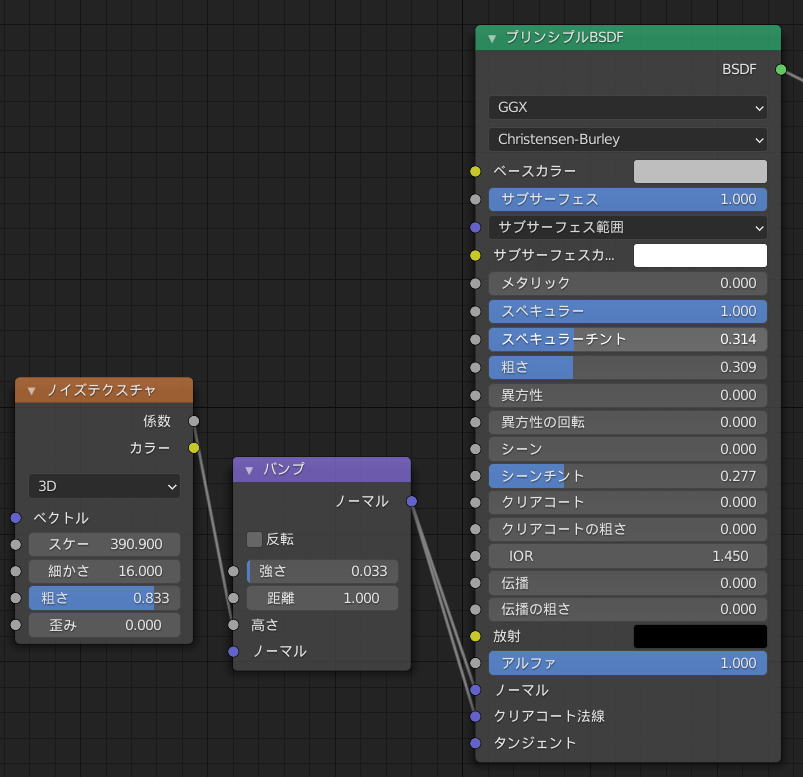The height and width of the screenshot is (777, 803).
Task: Click the クリアコート 0.000 field
Action: click(628, 502)
